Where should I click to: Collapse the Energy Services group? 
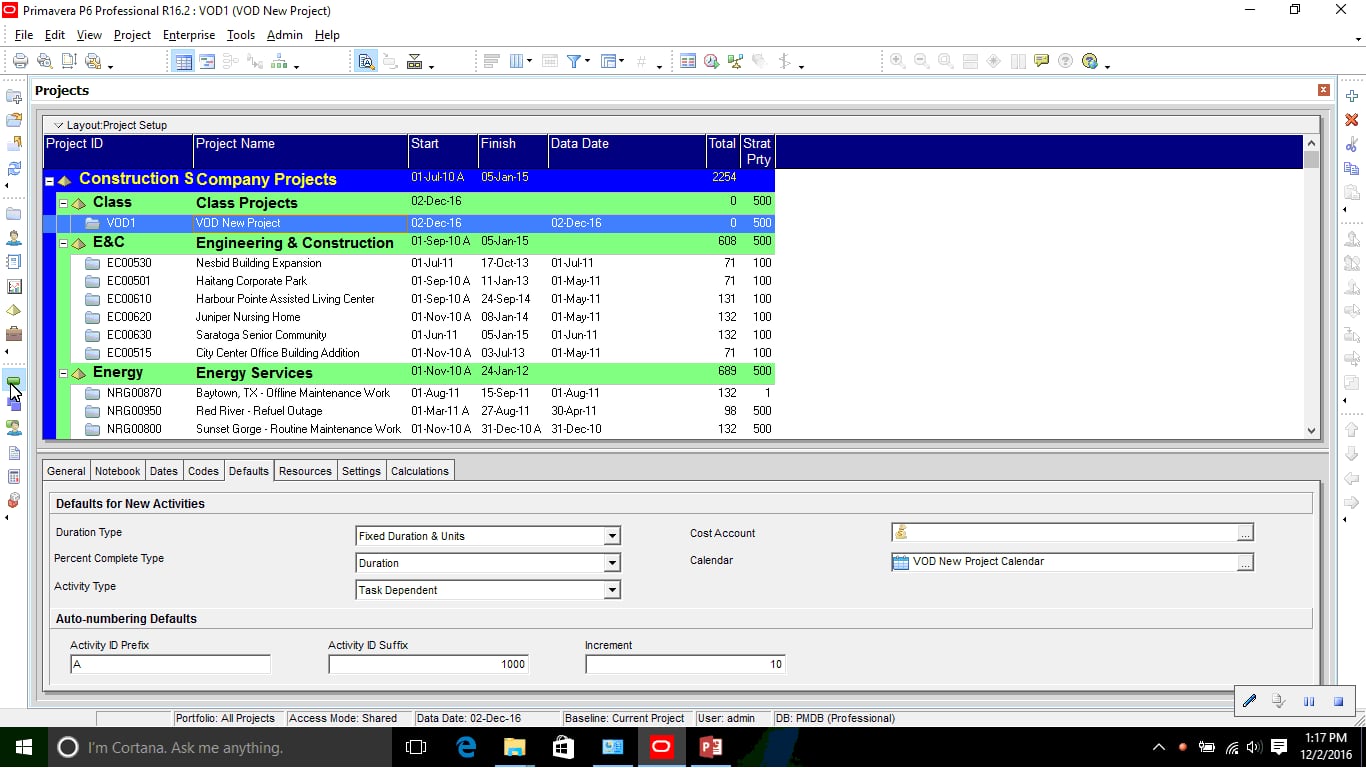[63, 373]
